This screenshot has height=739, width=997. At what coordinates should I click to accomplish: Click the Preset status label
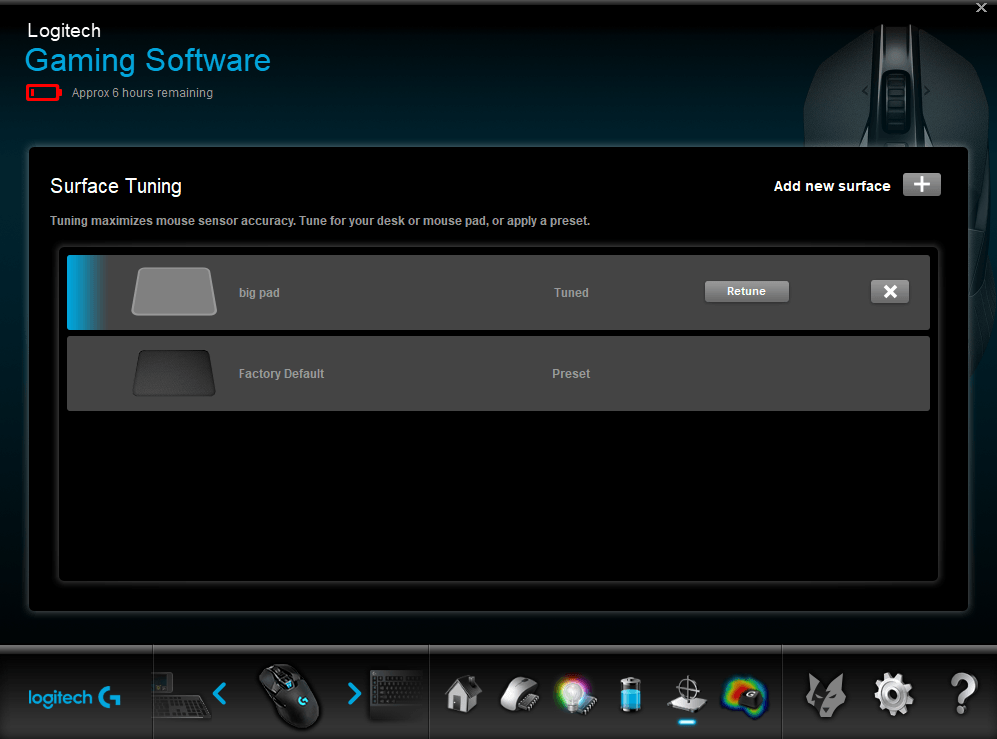tap(571, 374)
